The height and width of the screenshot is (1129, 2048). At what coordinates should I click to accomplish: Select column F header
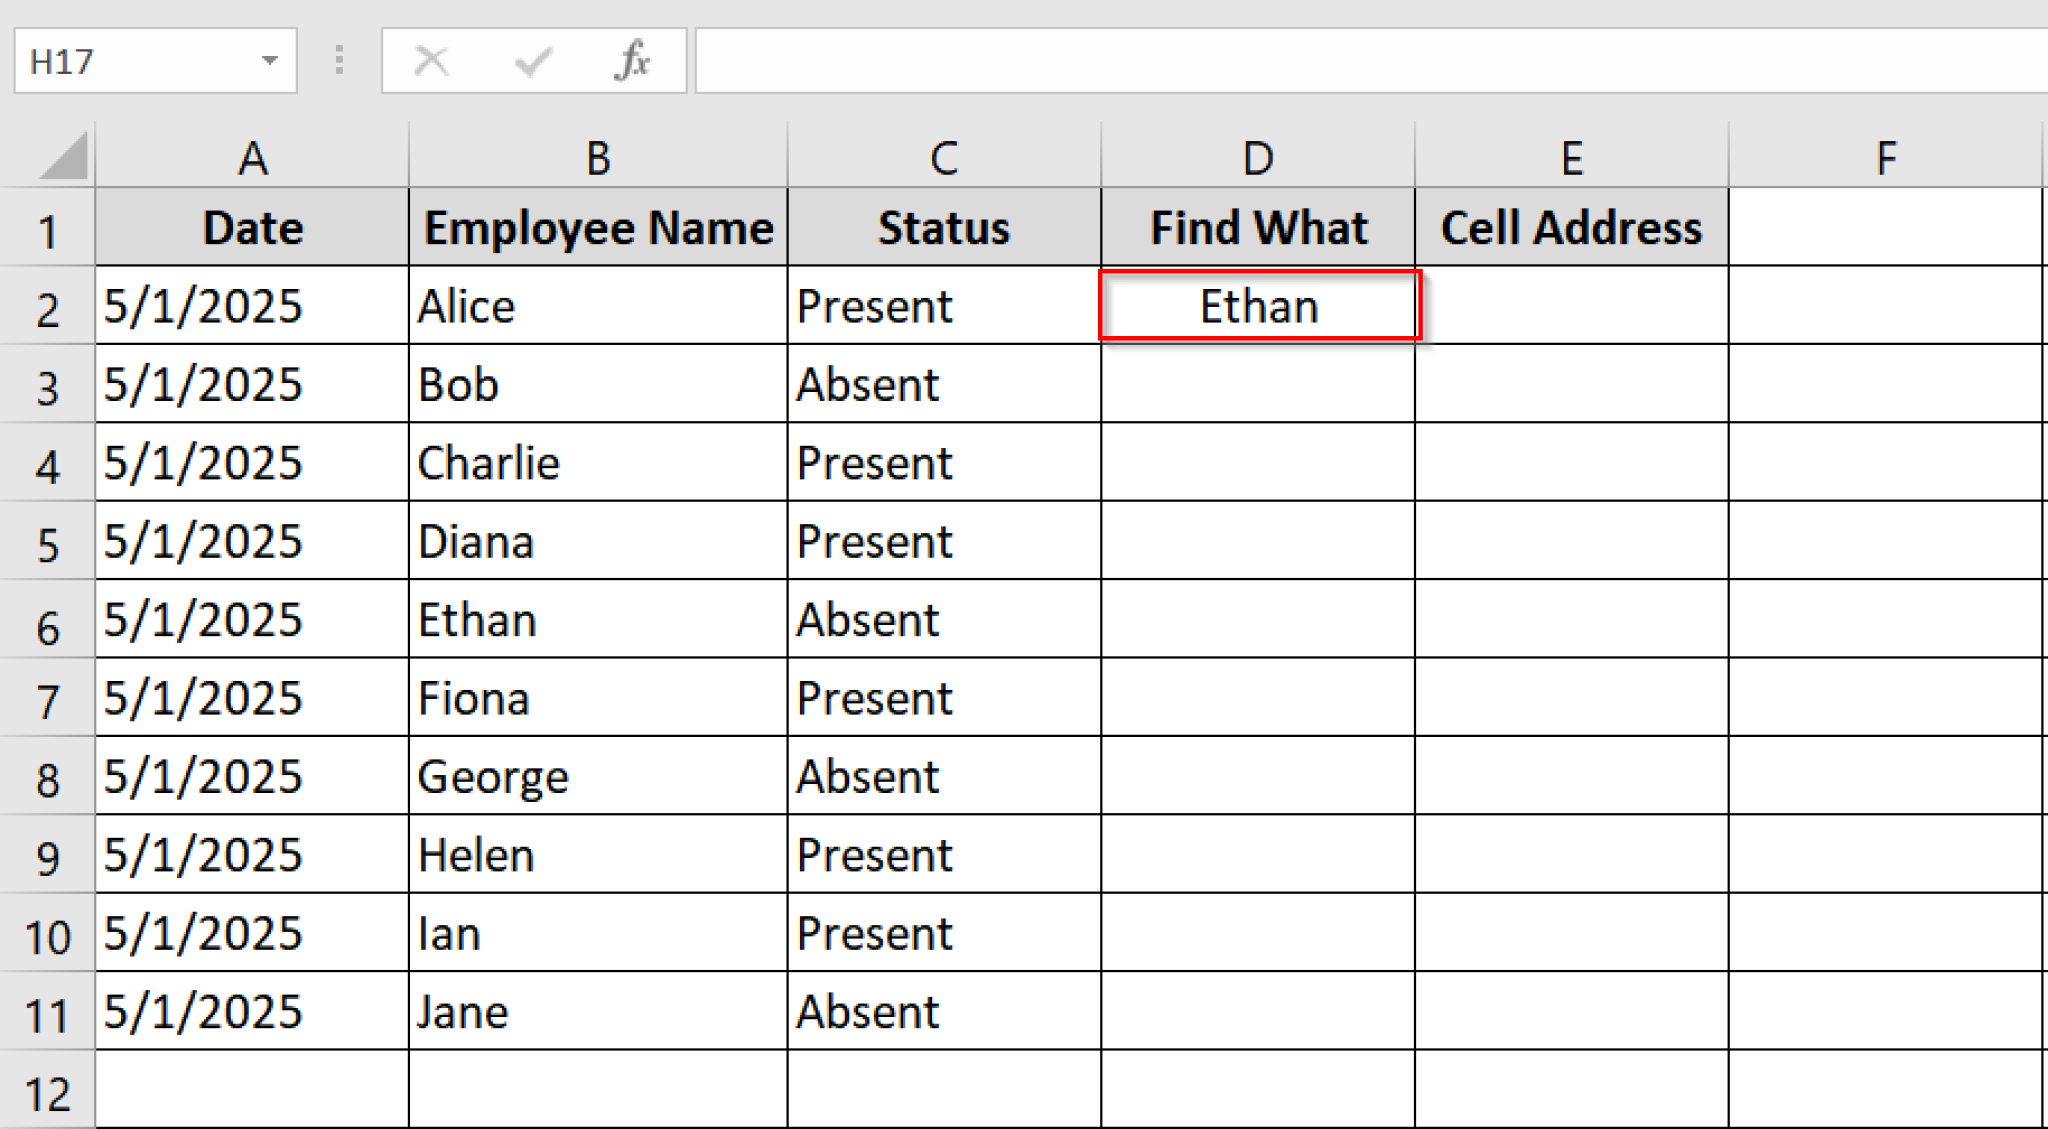pyautogui.click(x=1885, y=158)
